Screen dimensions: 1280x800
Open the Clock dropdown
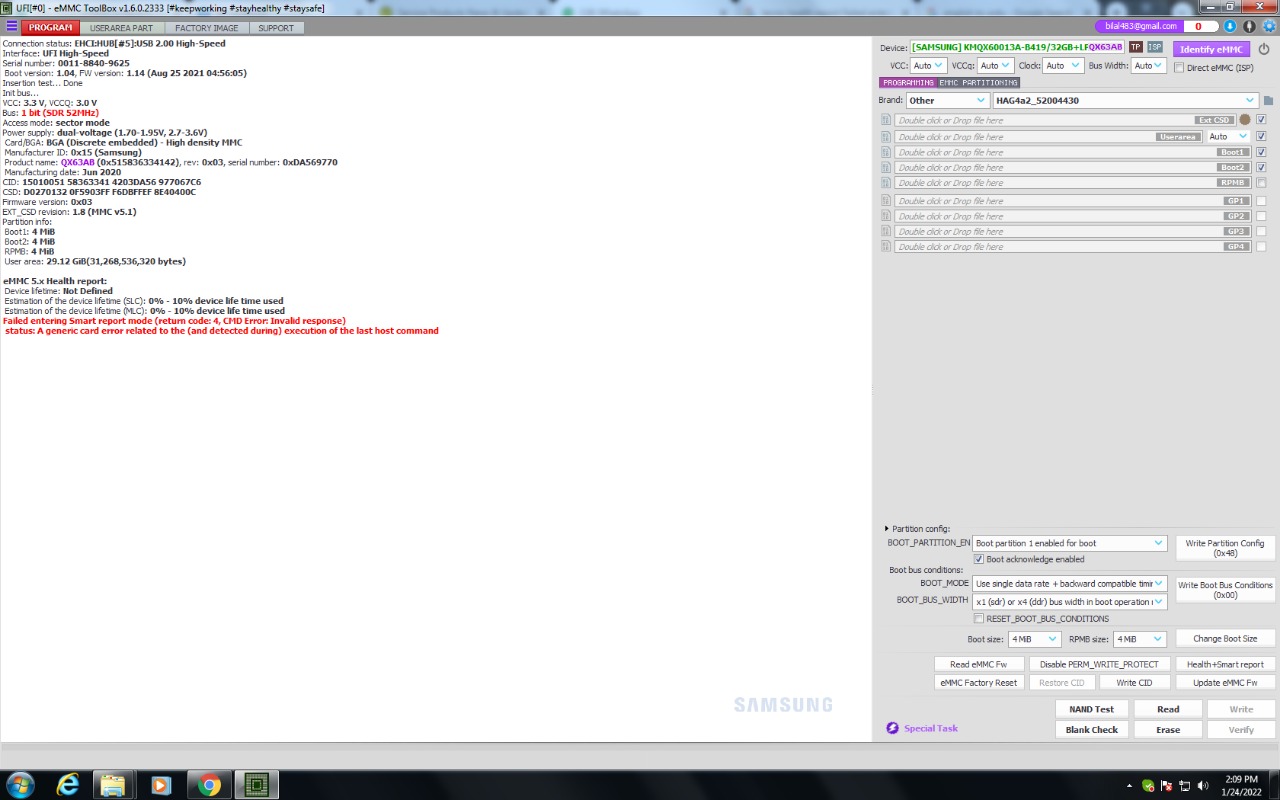pyautogui.click(x=1063, y=66)
